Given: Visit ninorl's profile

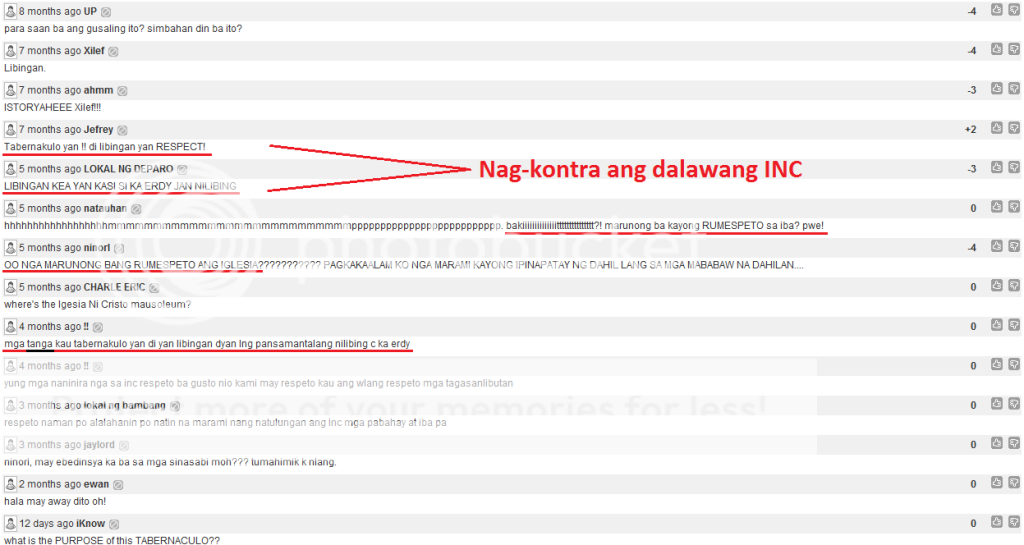Looking at the screenshot, I should (x=97, y=247).
